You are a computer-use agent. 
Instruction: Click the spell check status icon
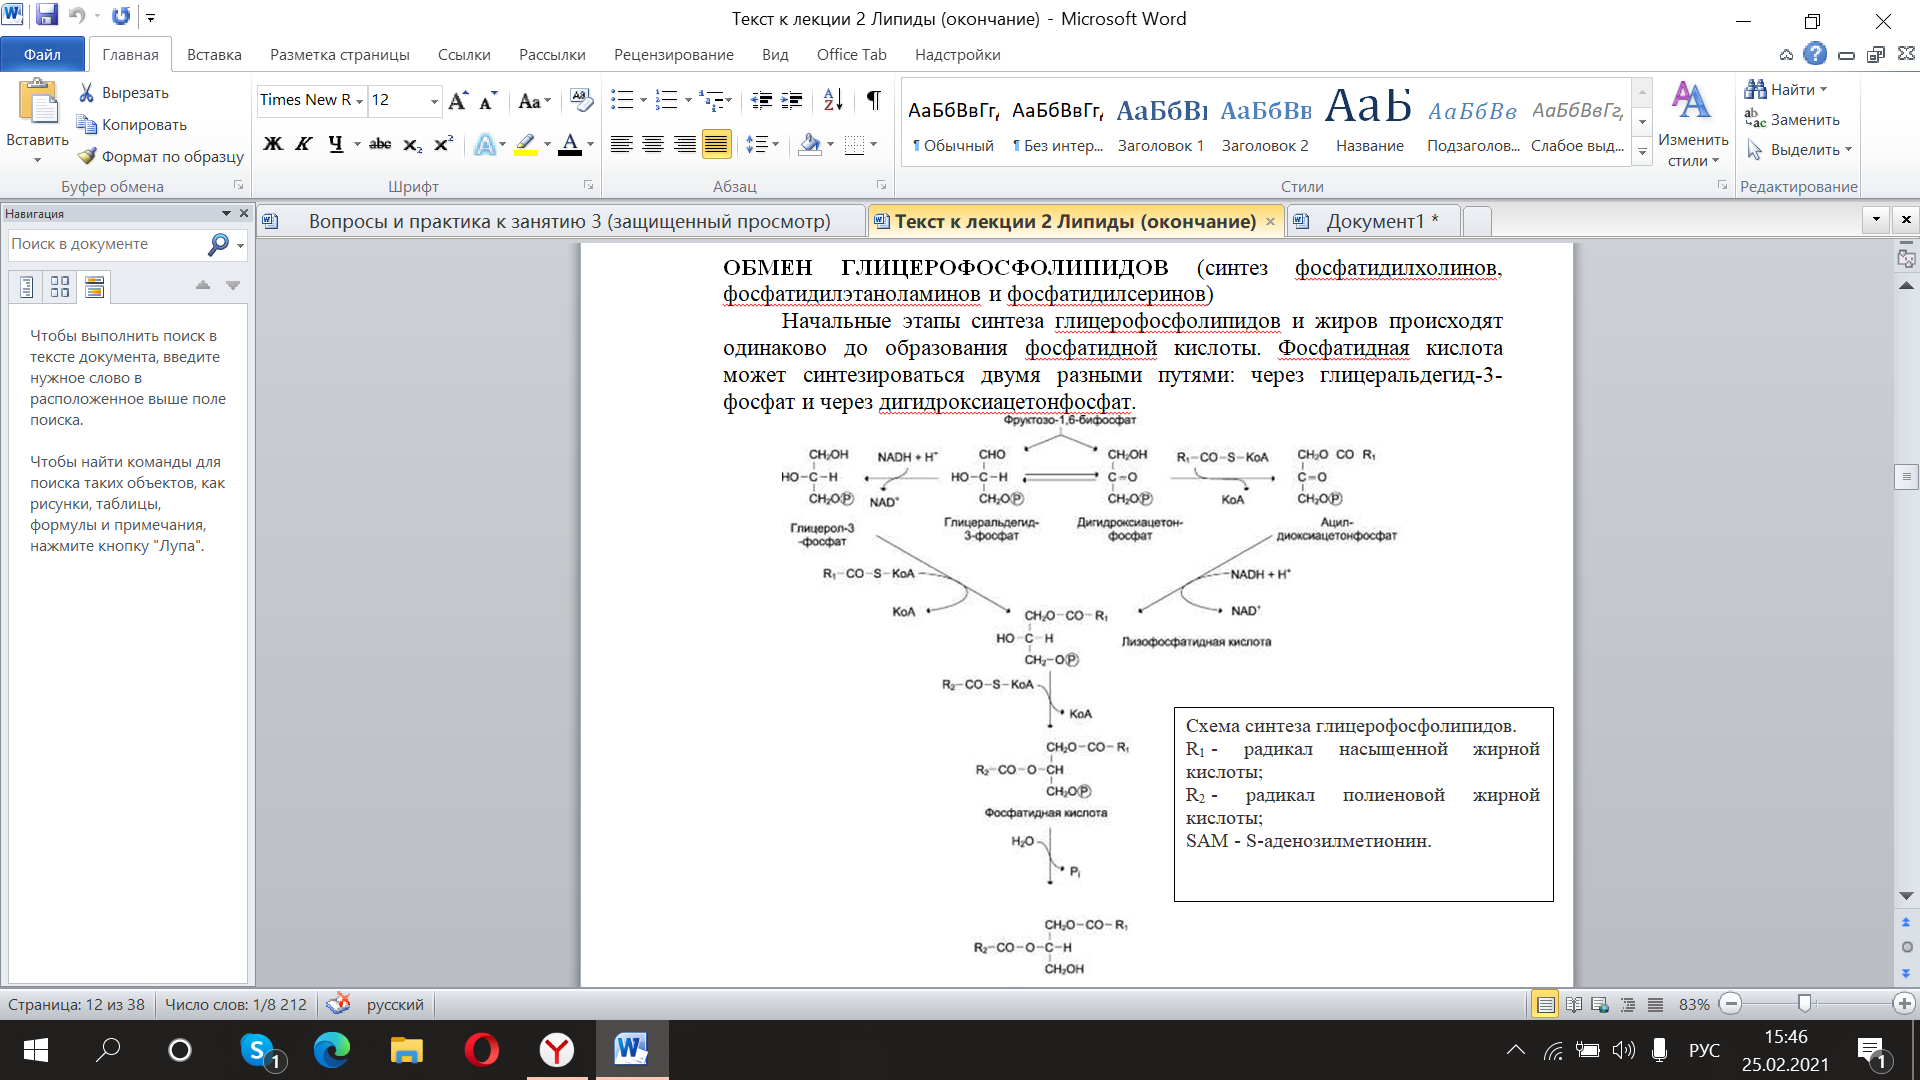click(339, 1003)
